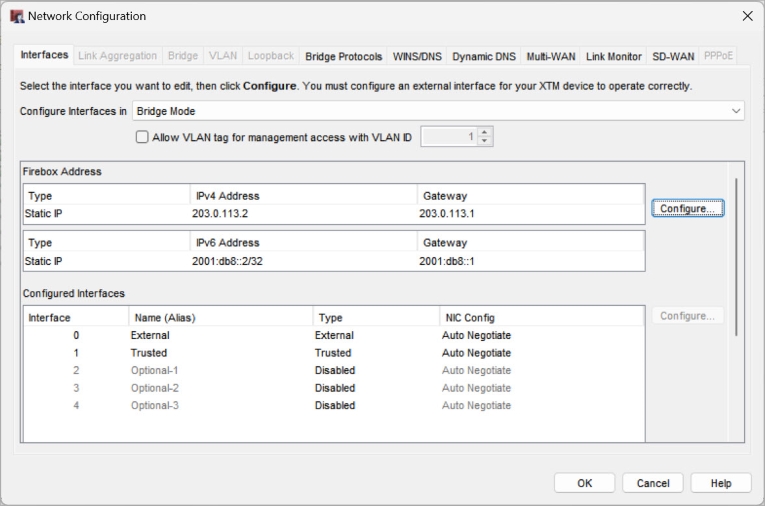Select the Optional-1 interface row

coord(330,370)
